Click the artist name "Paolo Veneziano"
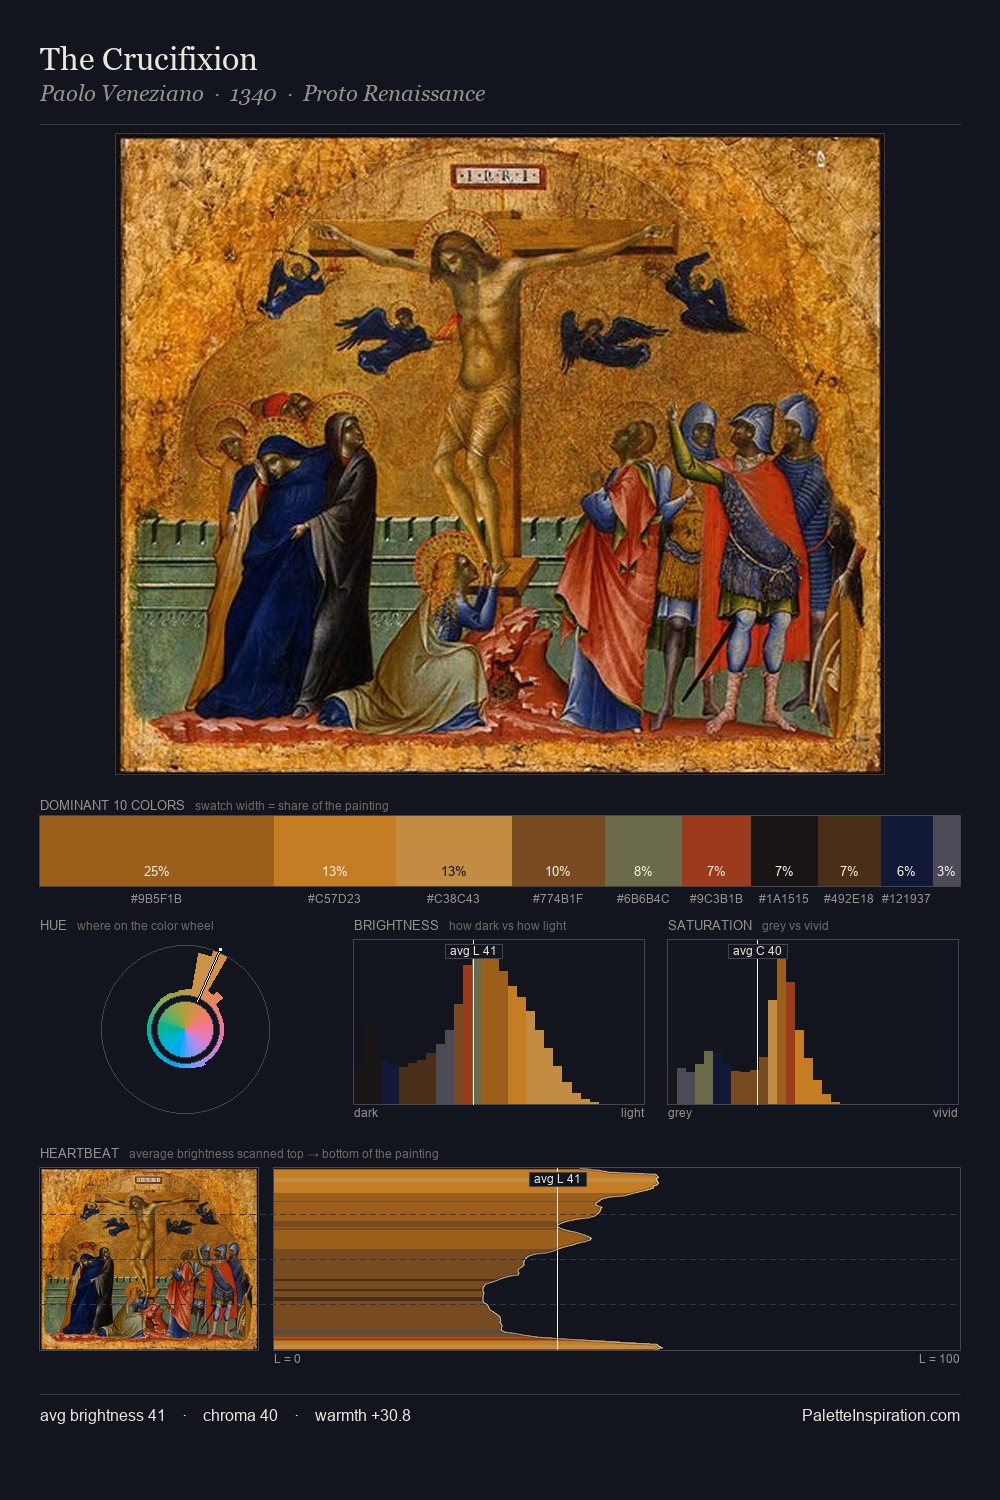The height and width of the screenshot is (1500, 1000). (x=122, y=94)
